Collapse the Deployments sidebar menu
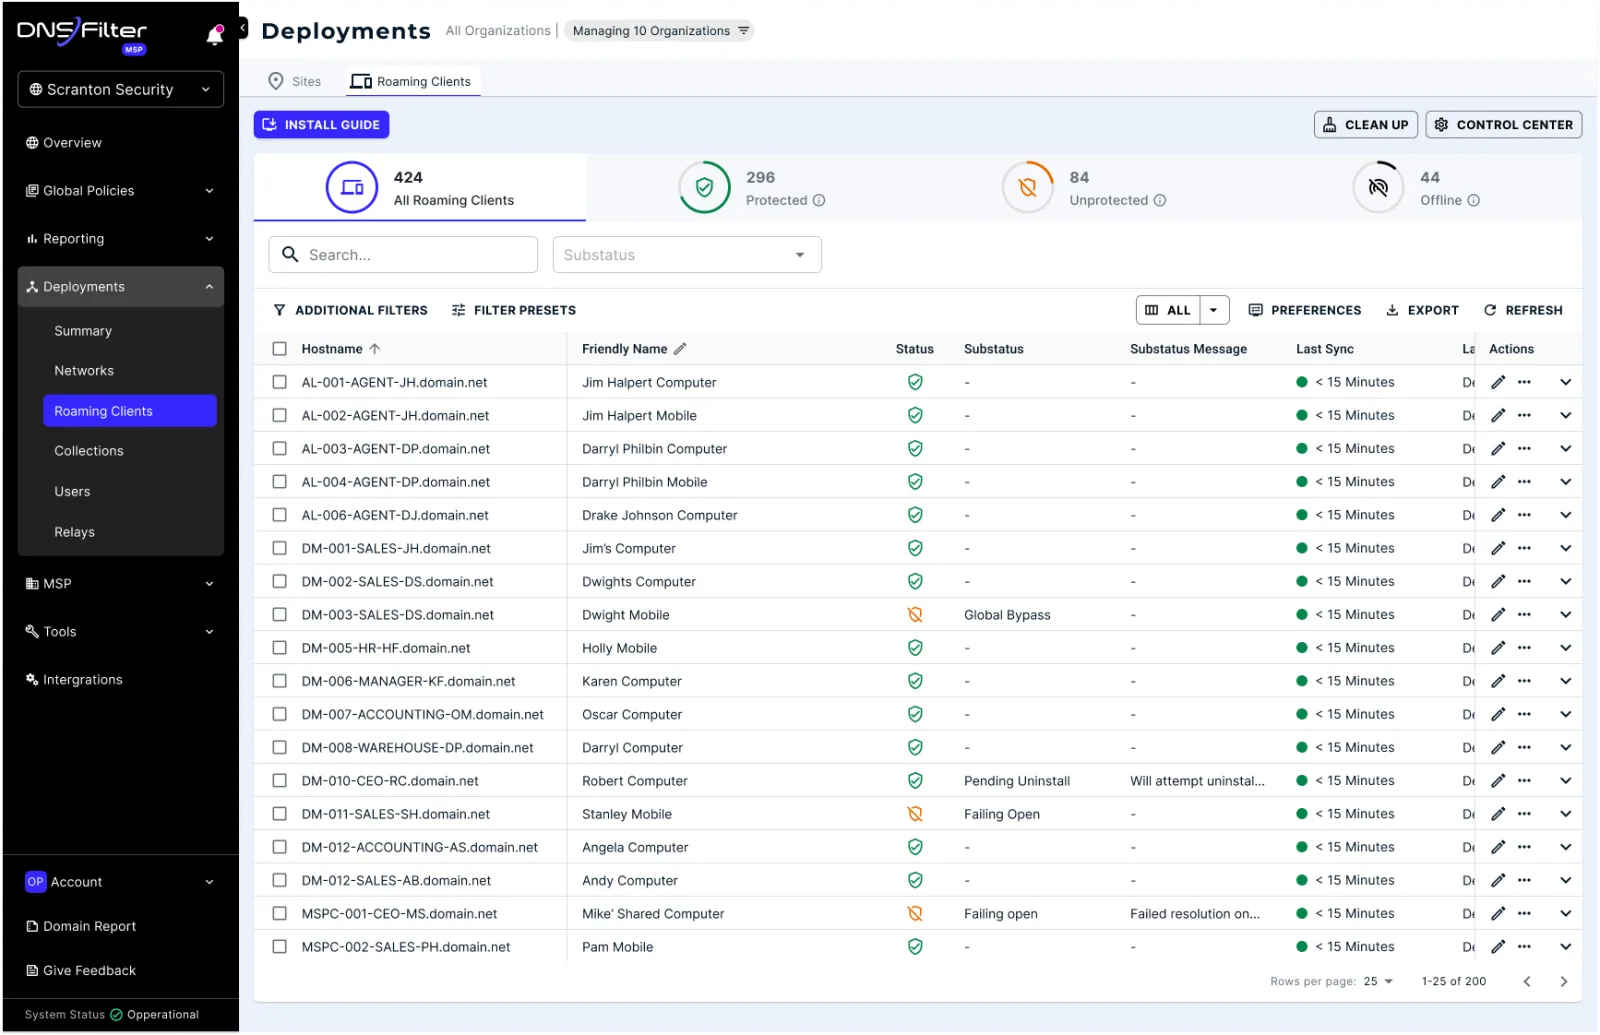The height and width of the screenshot is (1035, 1600). 120,287
